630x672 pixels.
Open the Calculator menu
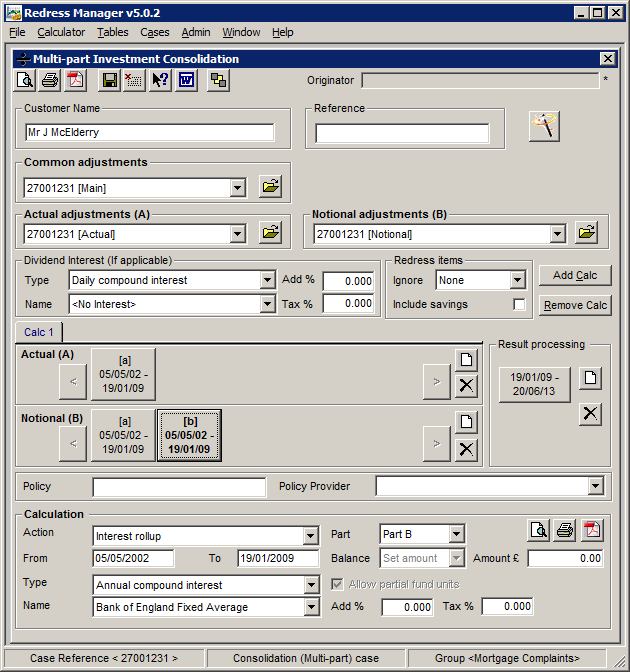pos(61,32)
